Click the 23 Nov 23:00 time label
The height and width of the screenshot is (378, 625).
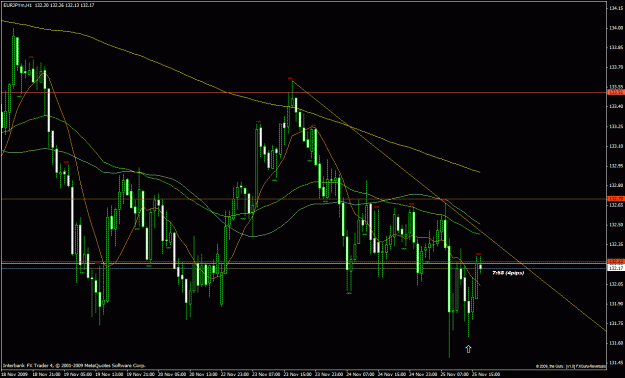(328, 375)
